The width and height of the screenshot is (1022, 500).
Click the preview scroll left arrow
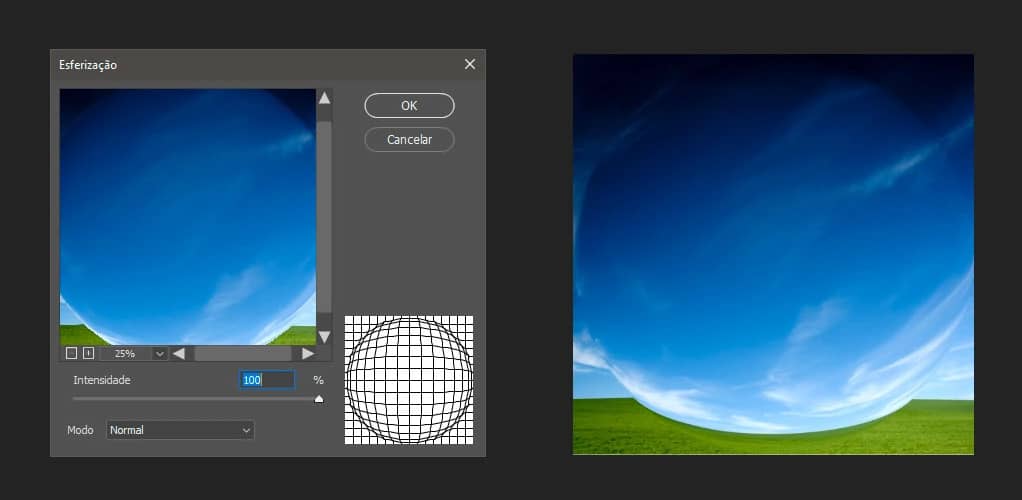[178, 353]
